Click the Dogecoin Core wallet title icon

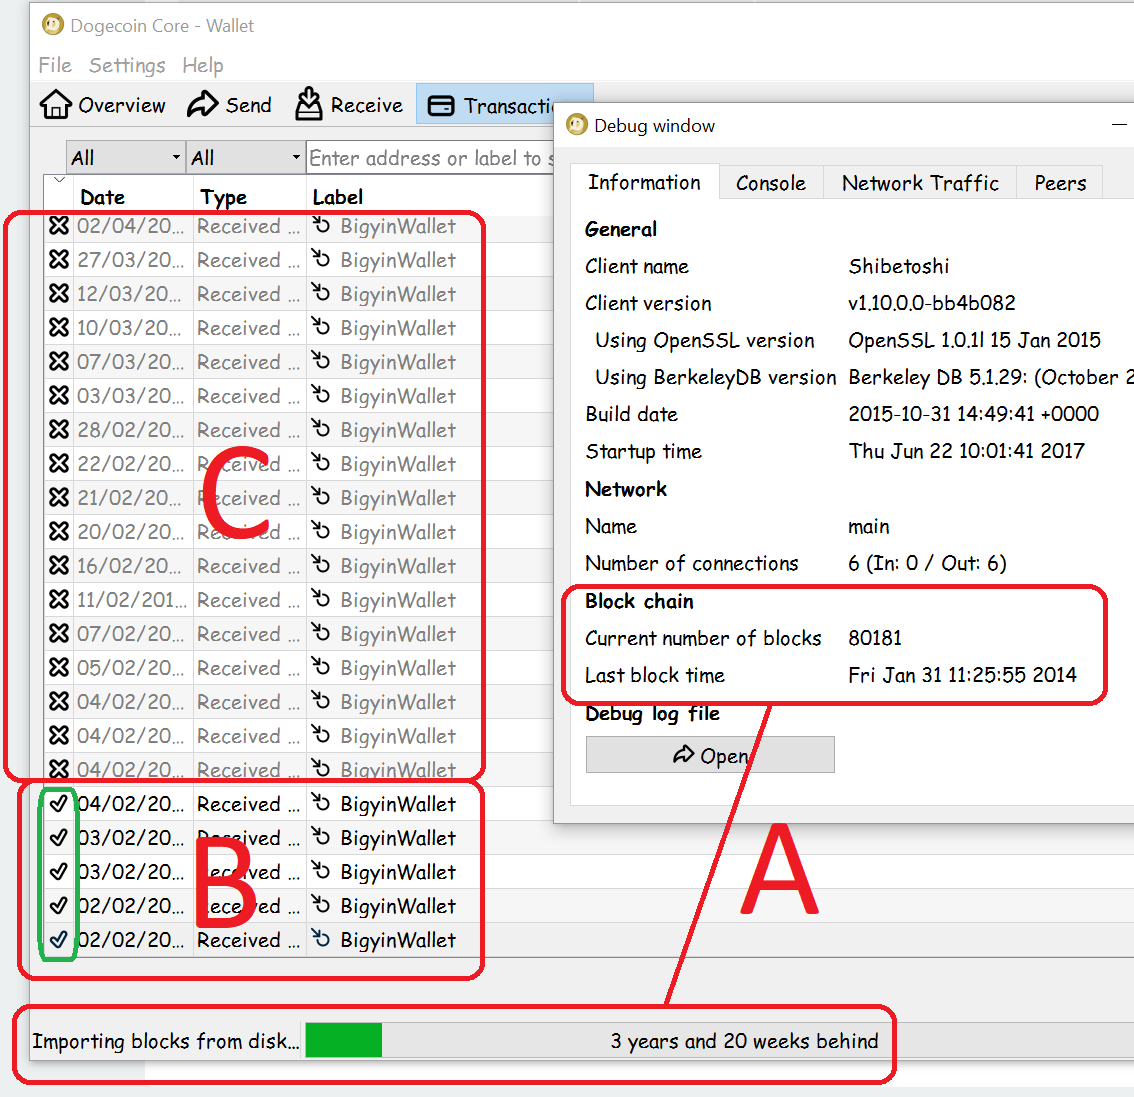53,25
